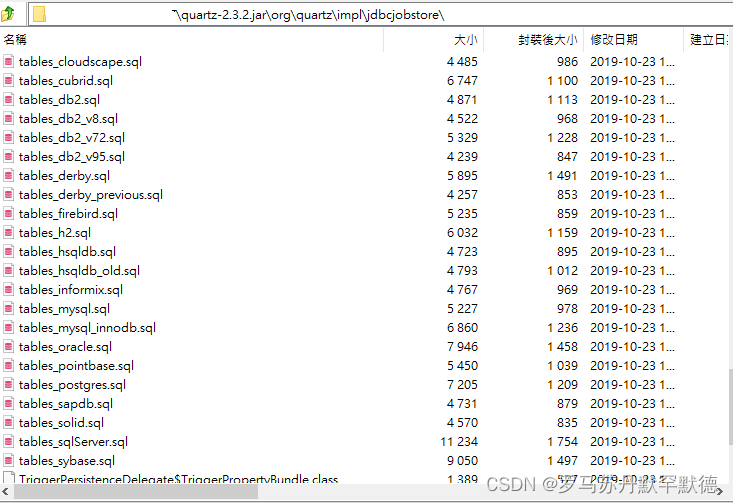Sort by the 建立日期 column header

point(708,40)
